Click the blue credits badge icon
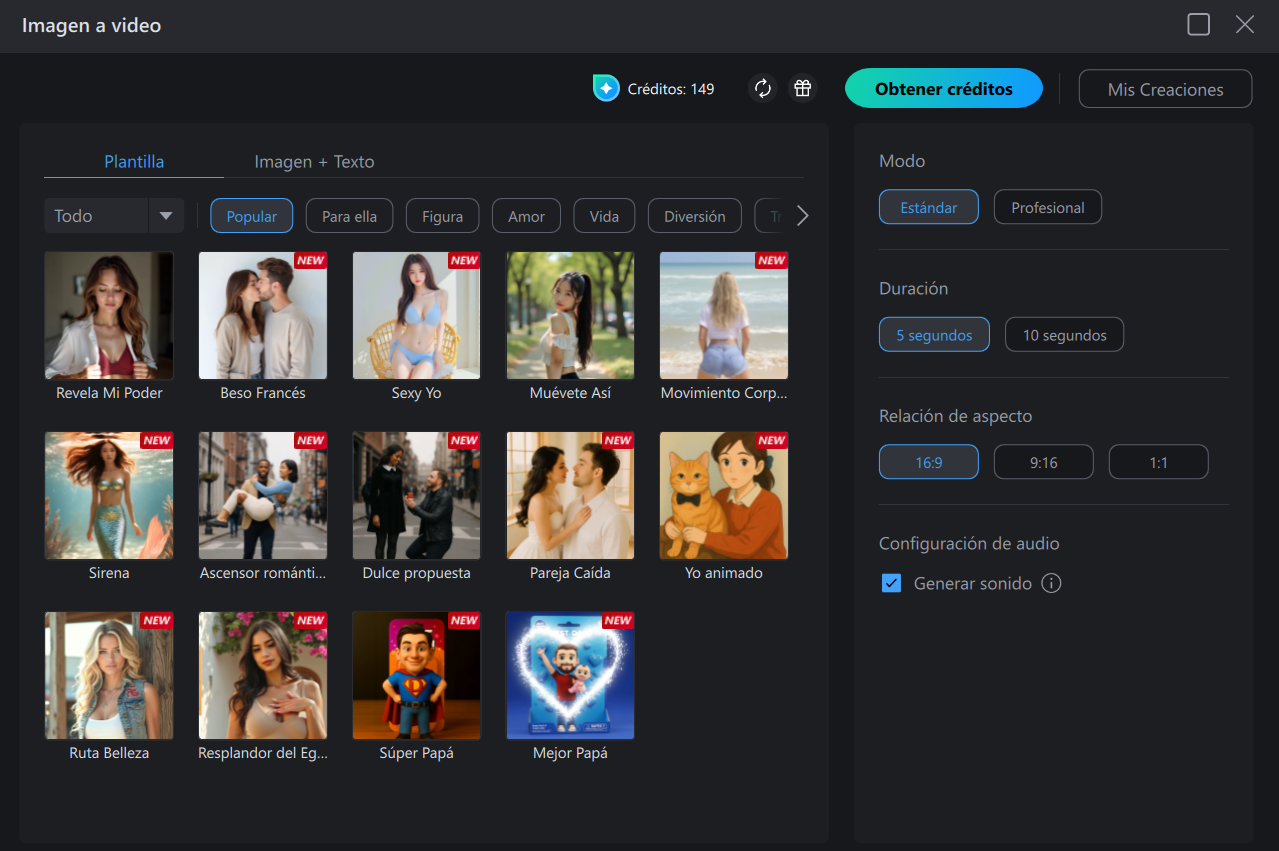1279x851 pixels. 606,88
